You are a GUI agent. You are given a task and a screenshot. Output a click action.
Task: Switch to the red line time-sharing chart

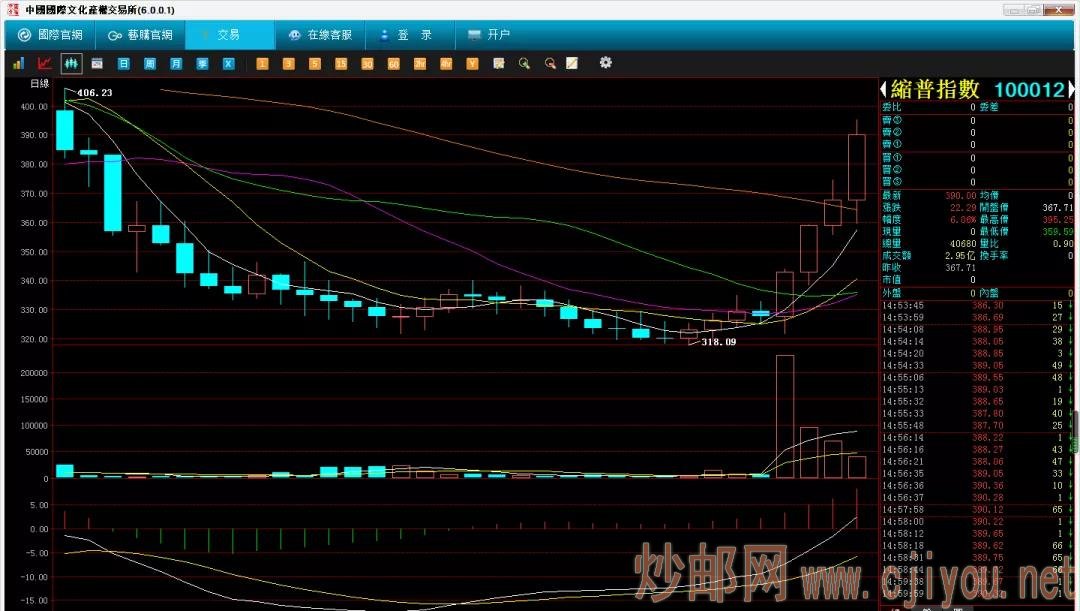[44, 63]
